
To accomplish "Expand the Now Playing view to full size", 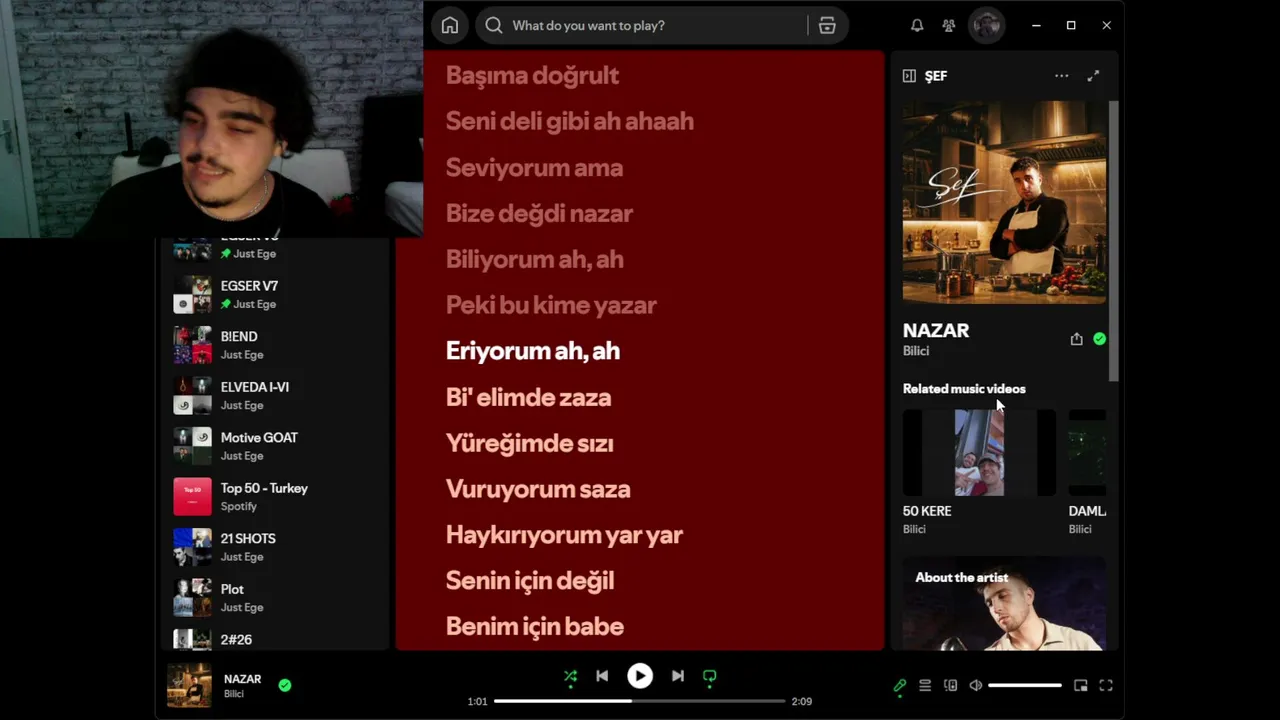I will (1093, 76).
